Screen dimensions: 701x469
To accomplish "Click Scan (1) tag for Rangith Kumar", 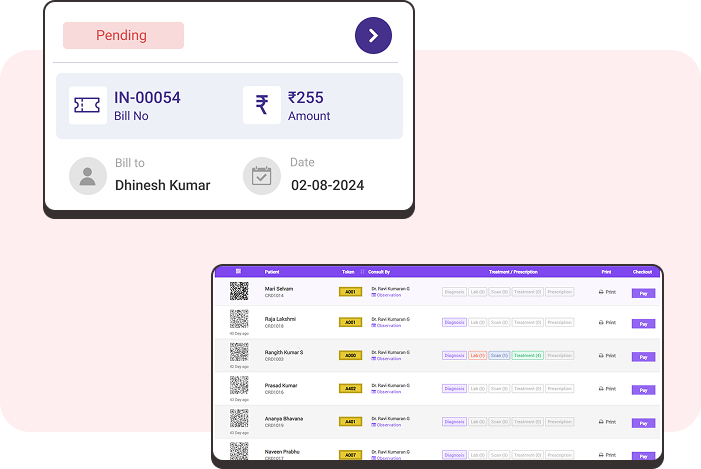I will [x=499, y=355].
